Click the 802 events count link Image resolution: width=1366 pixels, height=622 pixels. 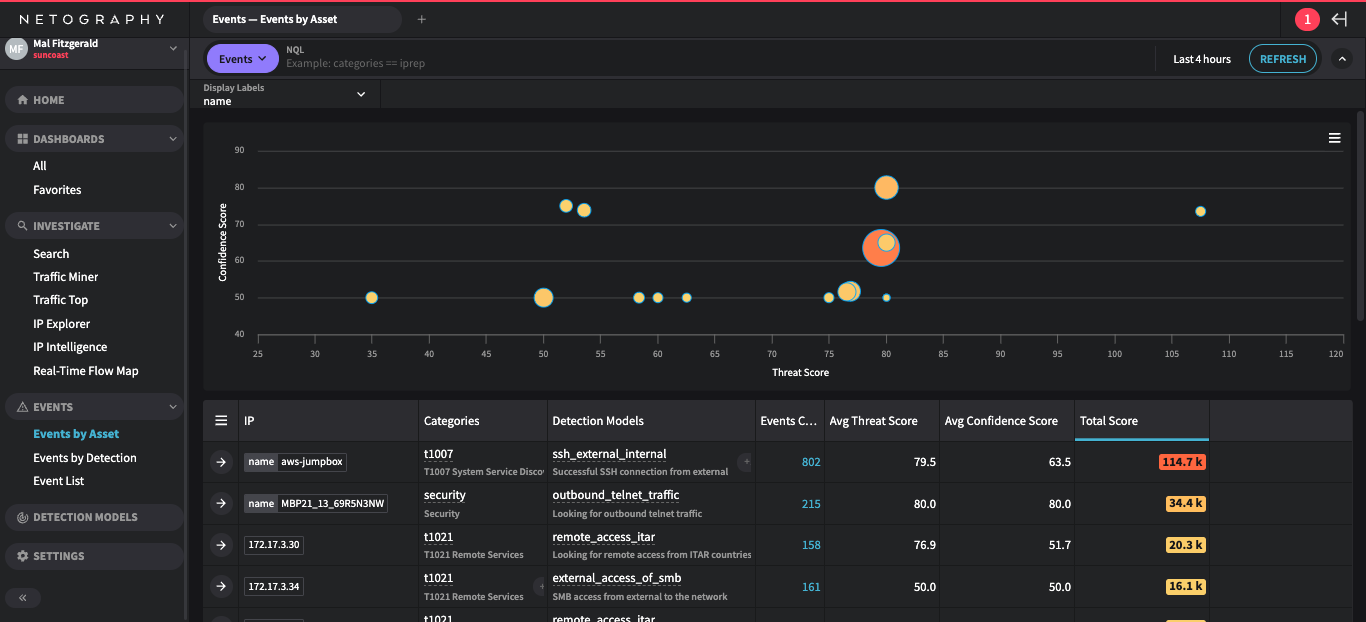810,462
